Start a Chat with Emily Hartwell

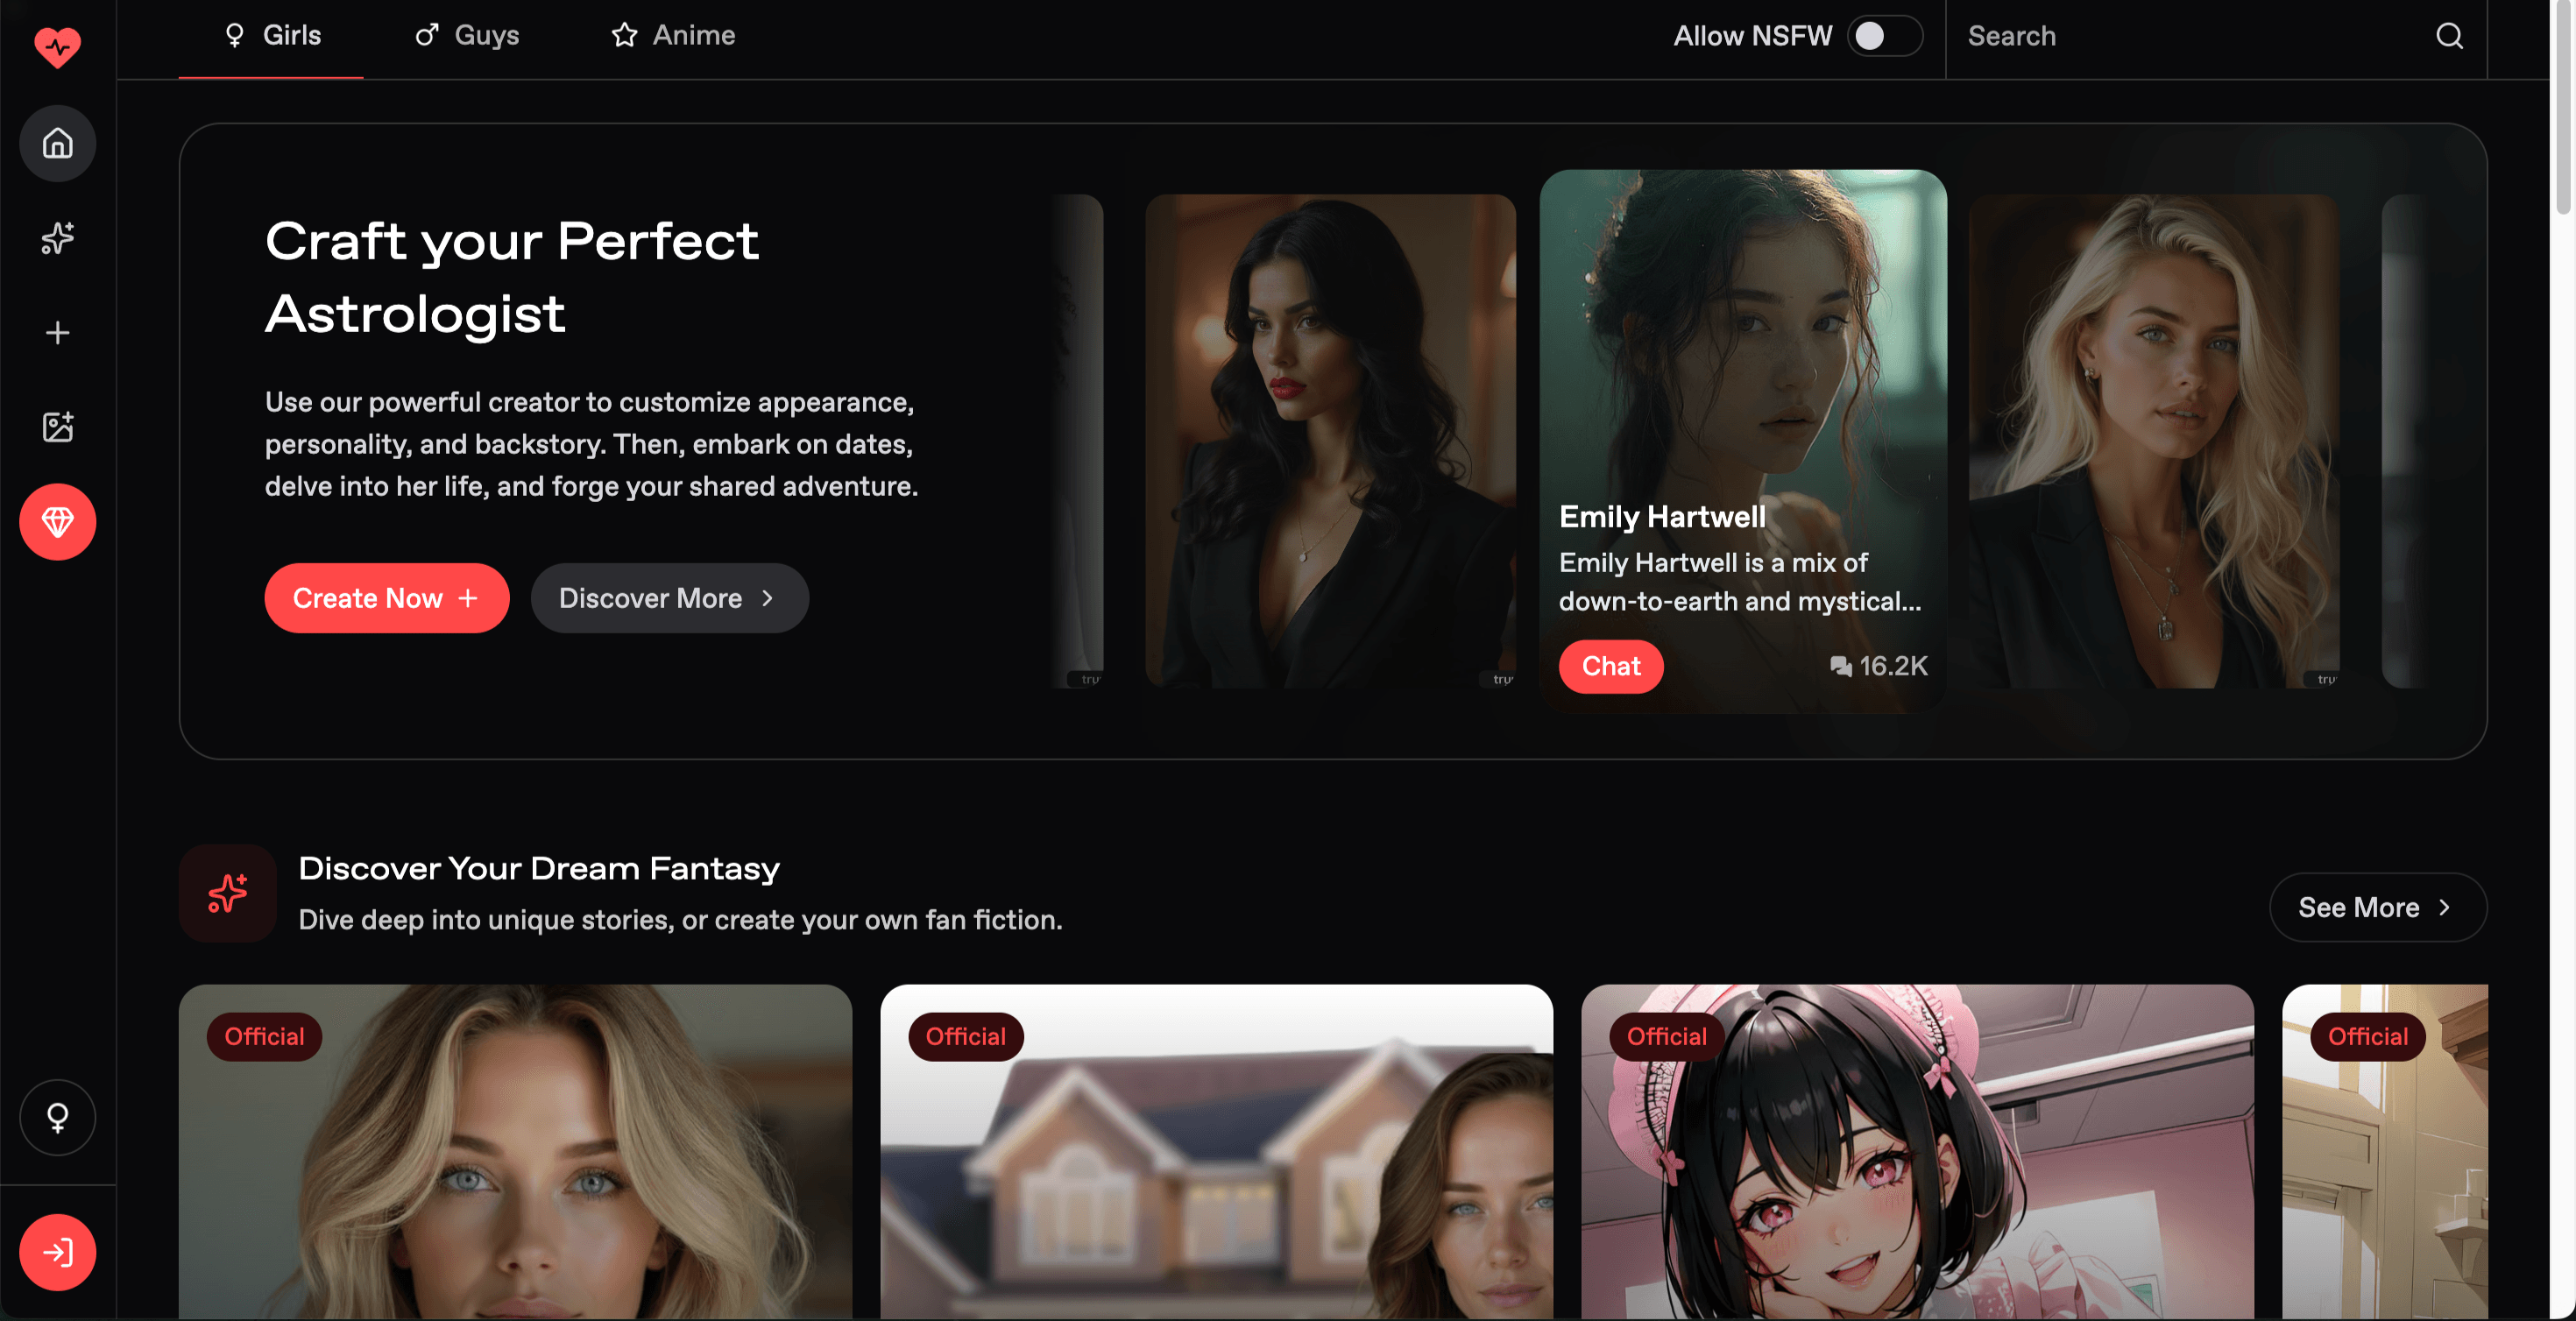1610,666
